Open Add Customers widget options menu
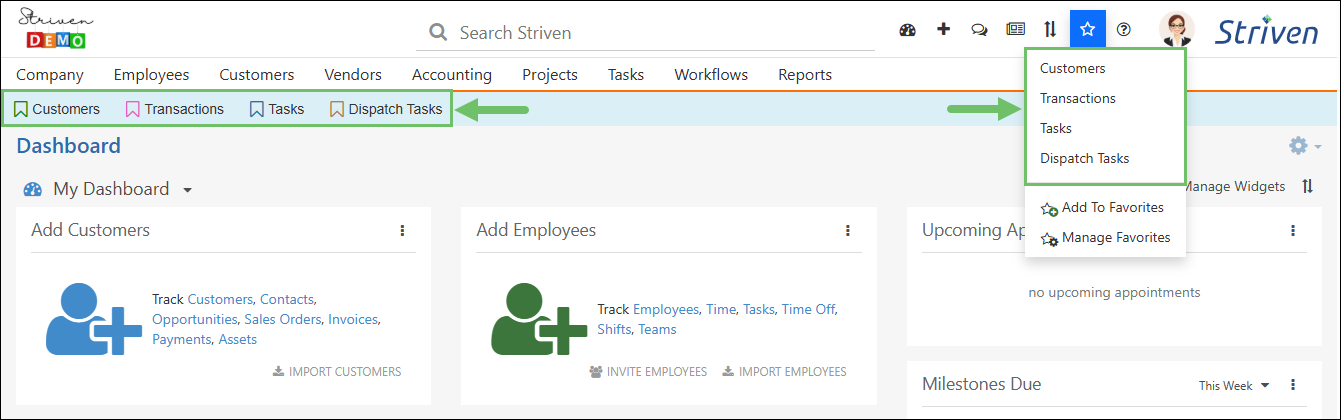Image resolution: width=1341 pixels, height=420 pixels. click(x=402, y=230)
